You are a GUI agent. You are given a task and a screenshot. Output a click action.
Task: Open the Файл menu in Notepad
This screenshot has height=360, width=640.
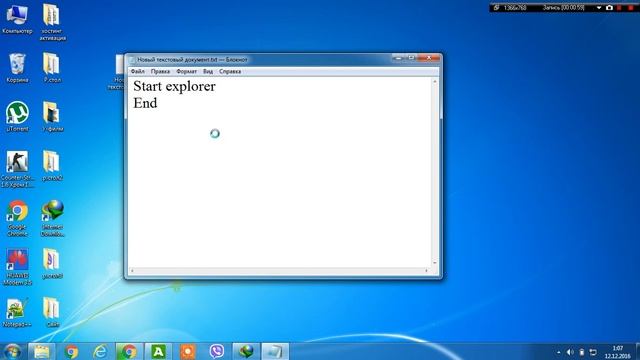(138, 71)
